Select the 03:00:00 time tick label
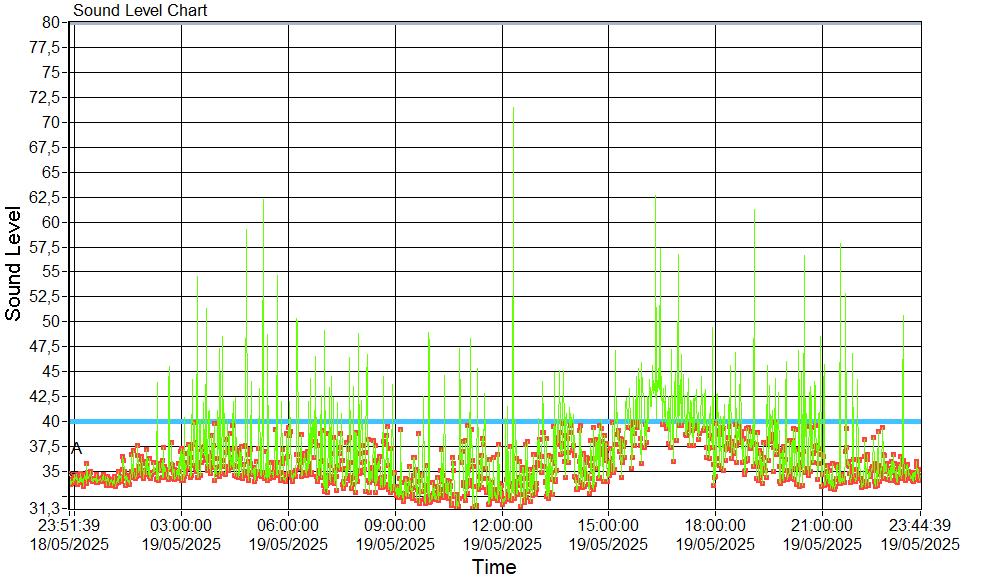 [x=181, y=525]
